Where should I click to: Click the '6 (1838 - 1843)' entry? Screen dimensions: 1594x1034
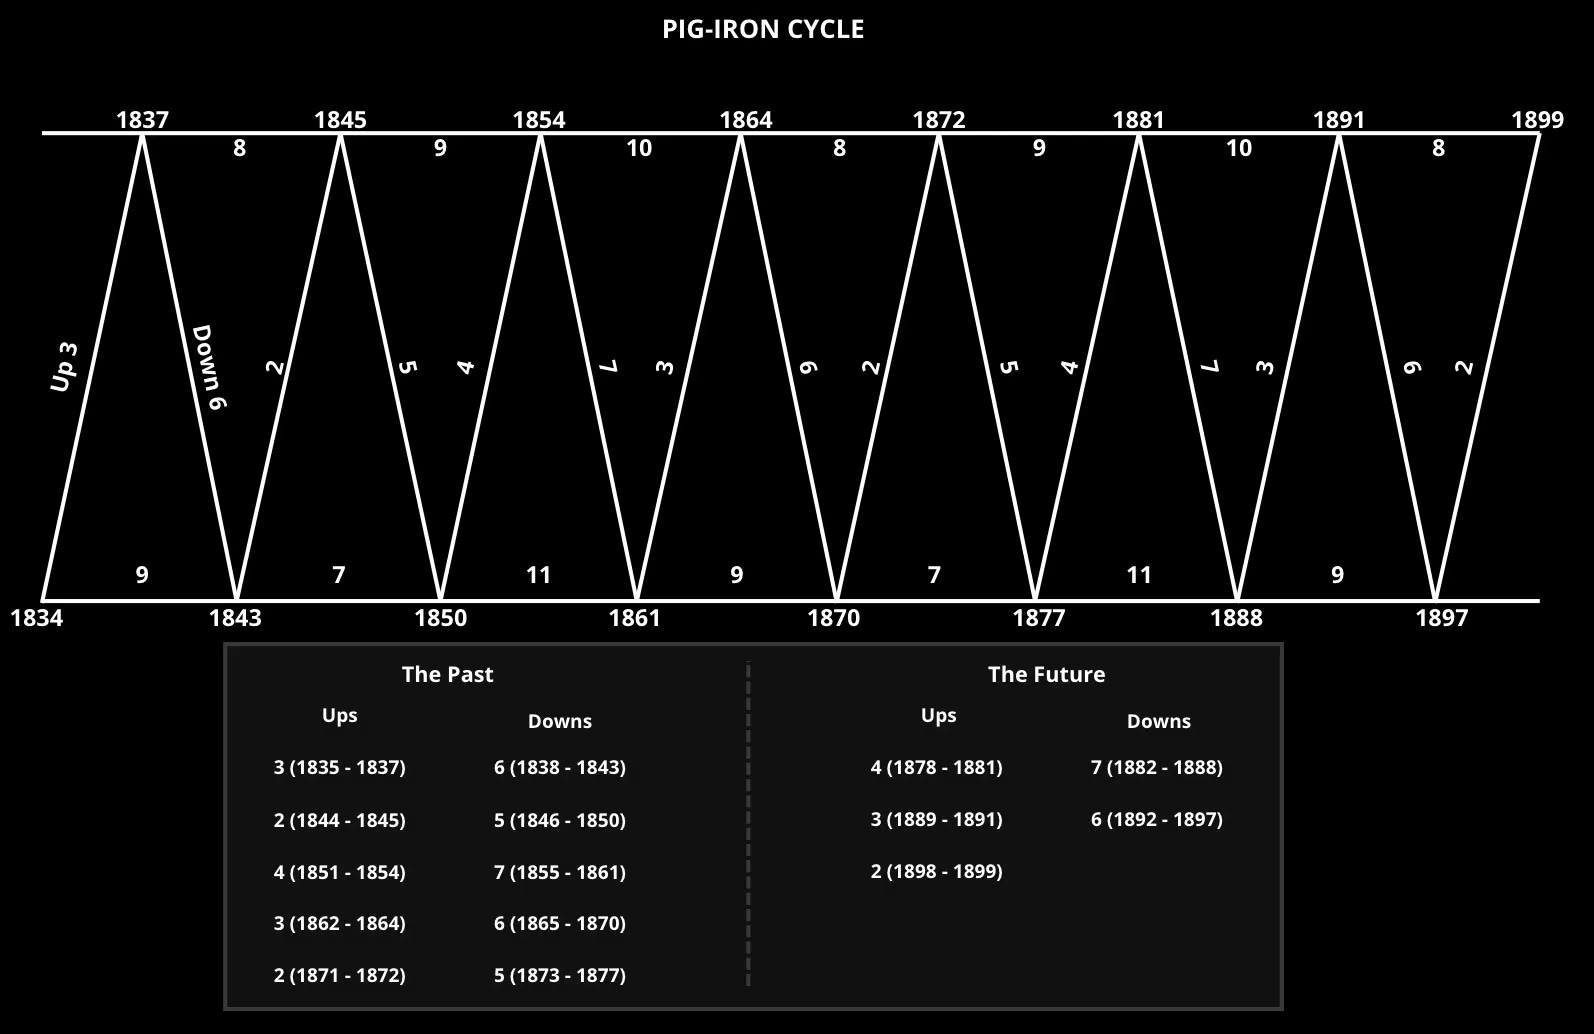[x=560, y=768]
